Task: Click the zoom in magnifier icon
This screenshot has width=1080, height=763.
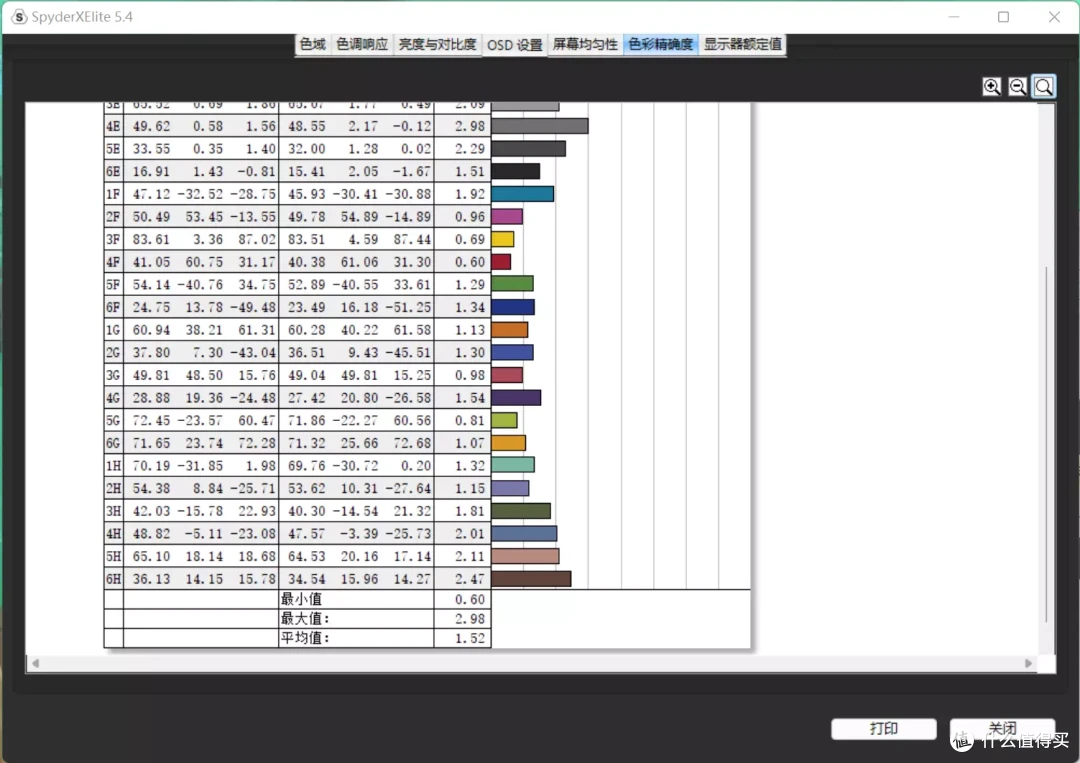Action: (991, 87)
